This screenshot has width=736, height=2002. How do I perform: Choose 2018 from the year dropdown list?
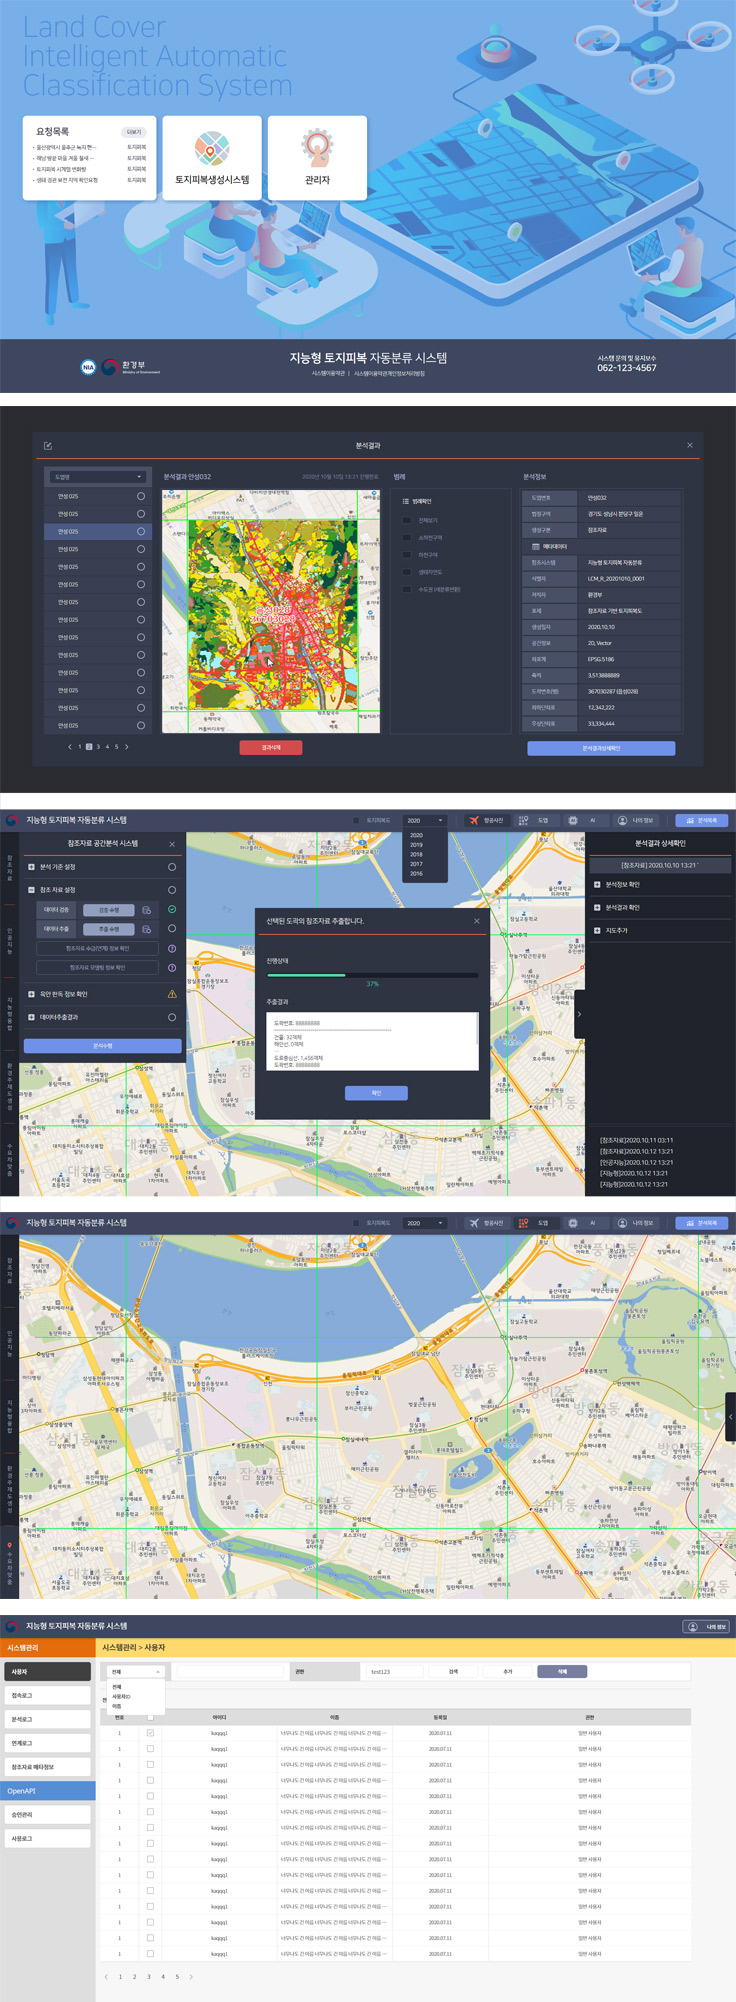pos(416,854)
